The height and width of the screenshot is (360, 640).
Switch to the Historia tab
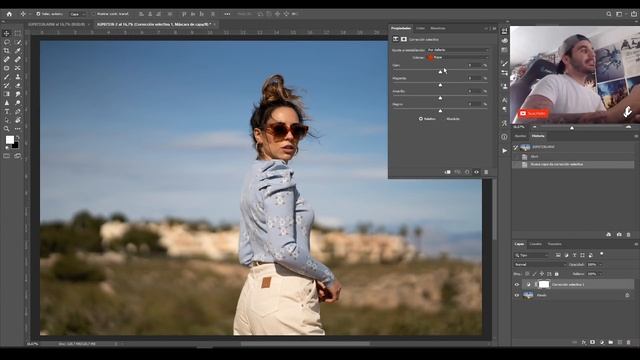click(538, 136)
